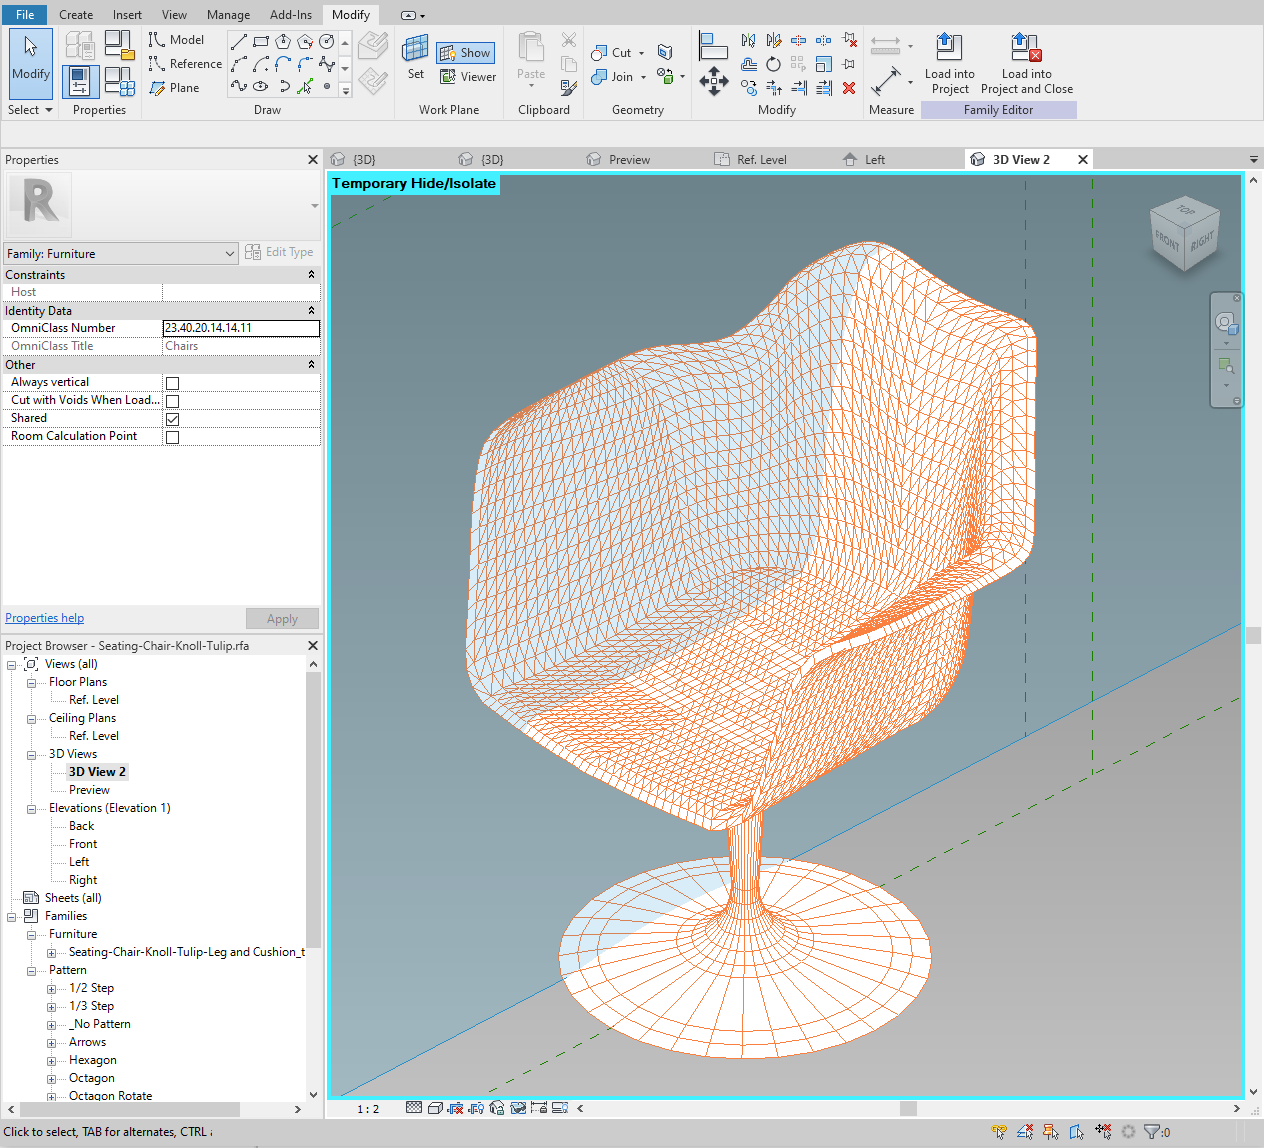Open the Manage ribbon tab
The height and width of the screenshot is (1148, 1264).
[228, 15]
